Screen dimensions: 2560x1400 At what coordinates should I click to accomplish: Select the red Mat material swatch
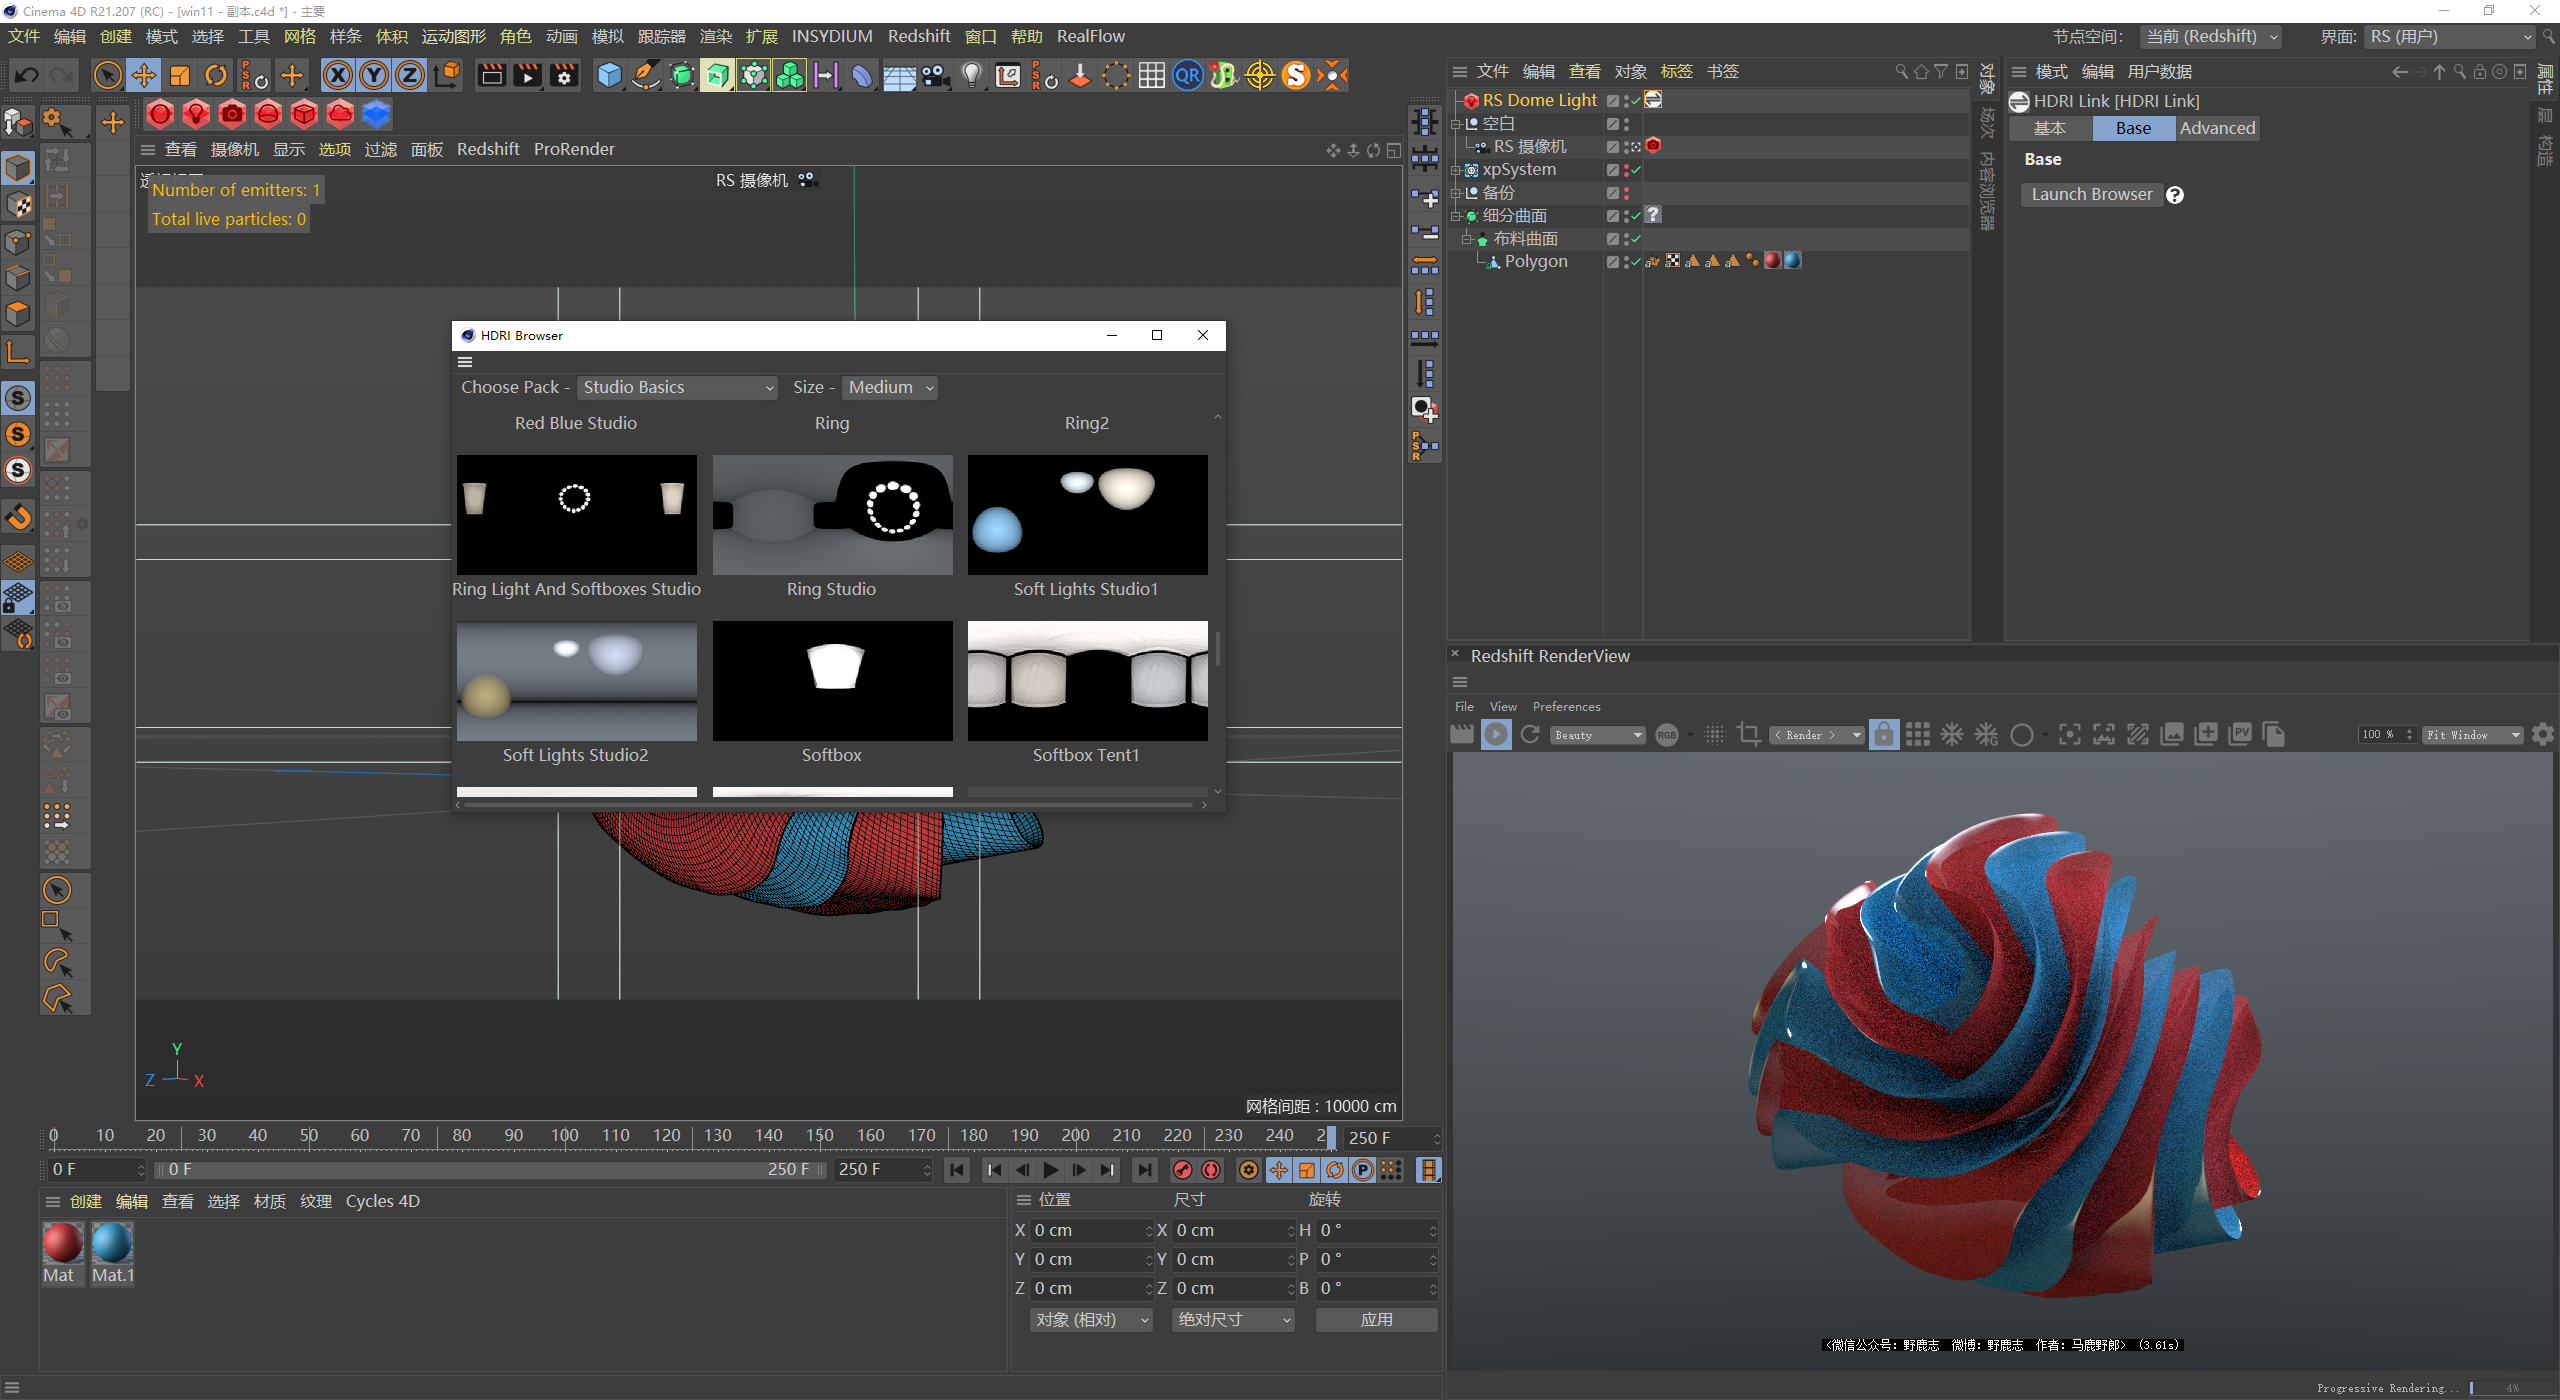pyautogui.click(x=62, y=1243)
